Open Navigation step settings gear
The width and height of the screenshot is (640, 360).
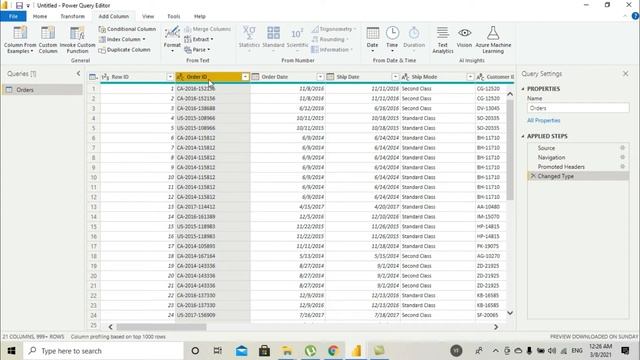point(622,157)
